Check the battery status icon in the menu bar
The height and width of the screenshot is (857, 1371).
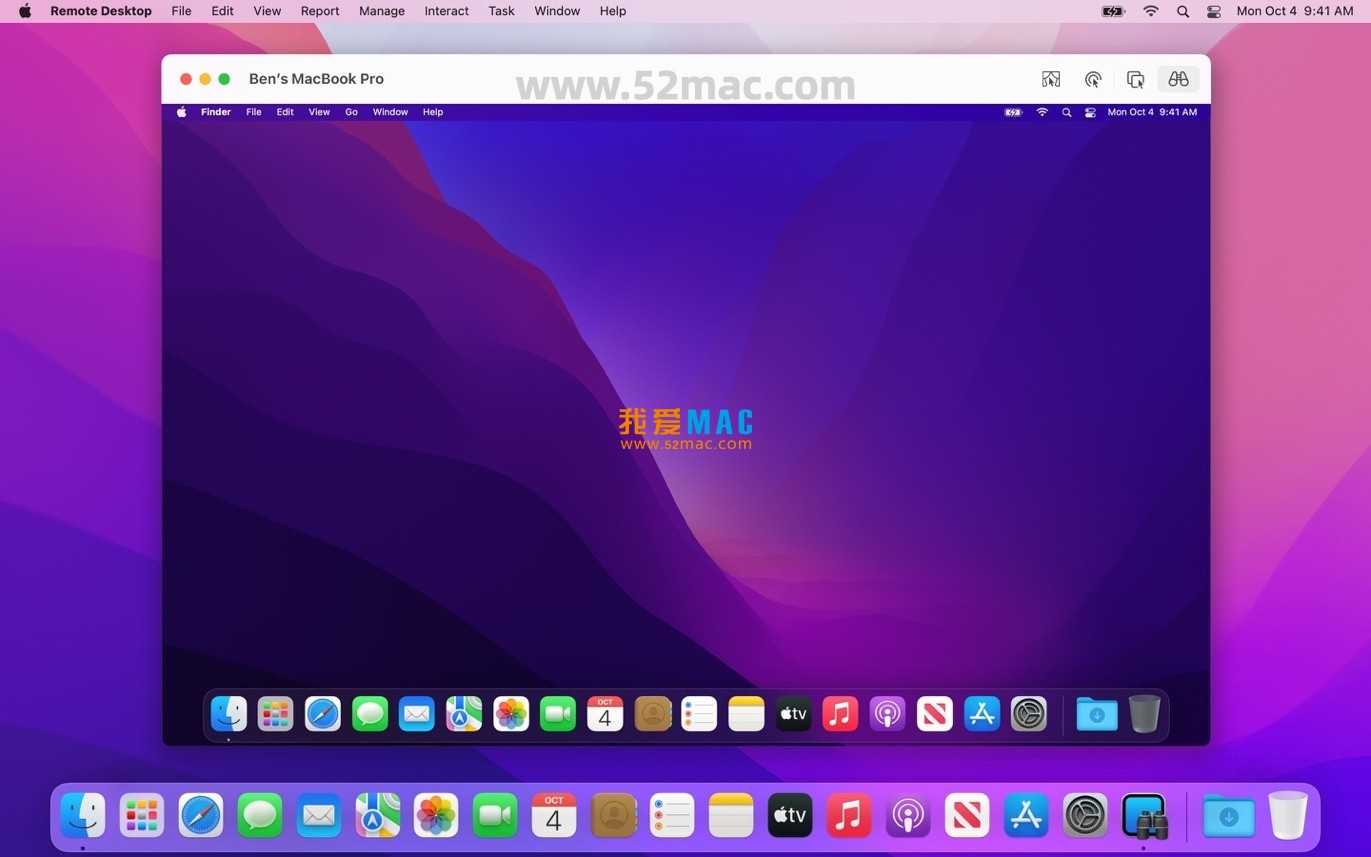point(1112,11)
